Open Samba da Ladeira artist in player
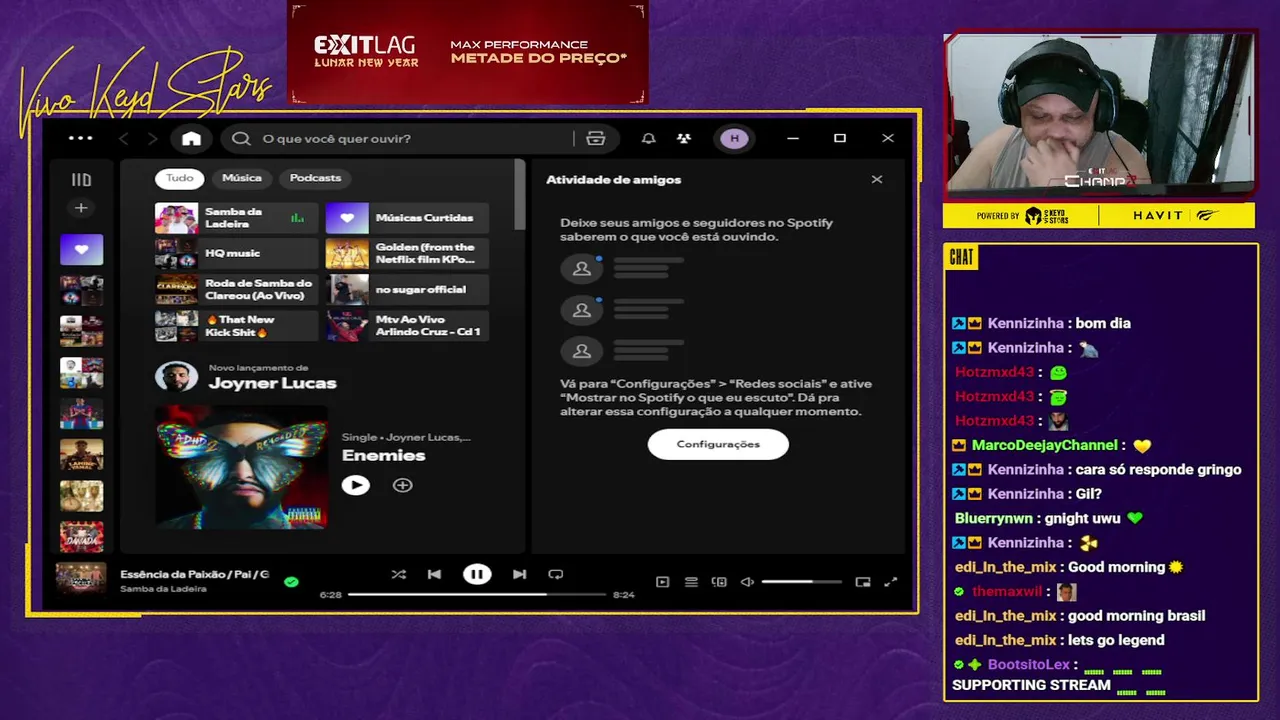1280x720 pixels. click(x=163, y=589)
